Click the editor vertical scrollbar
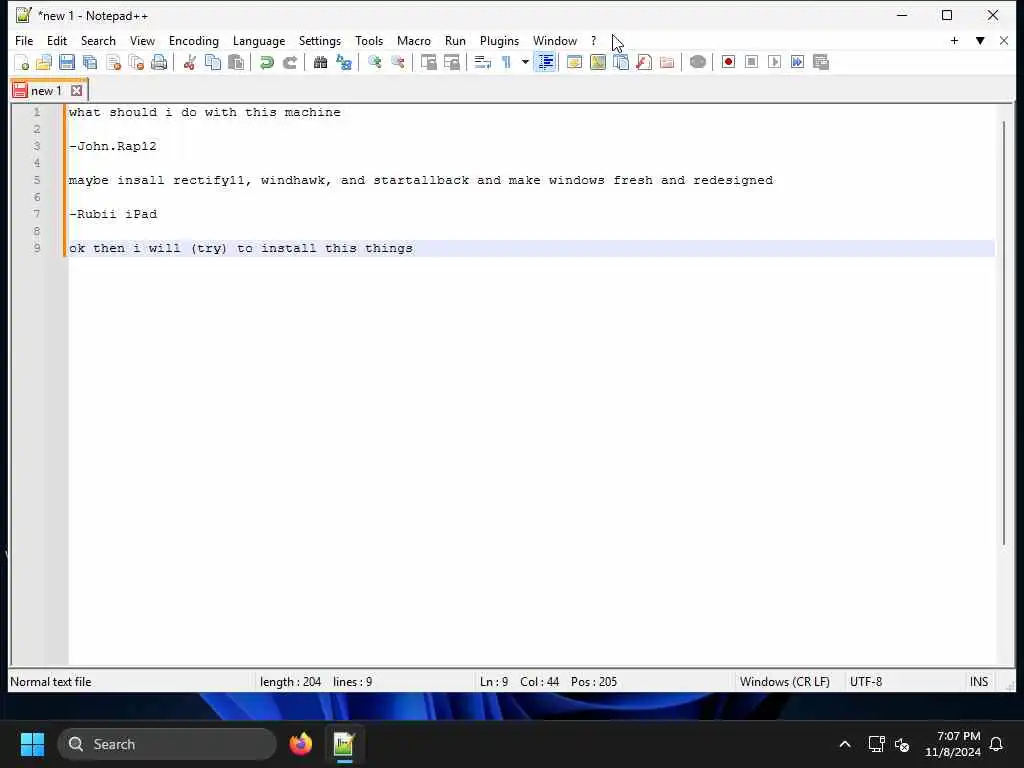Screen dimensions: 1024x768 (1004, 333)
